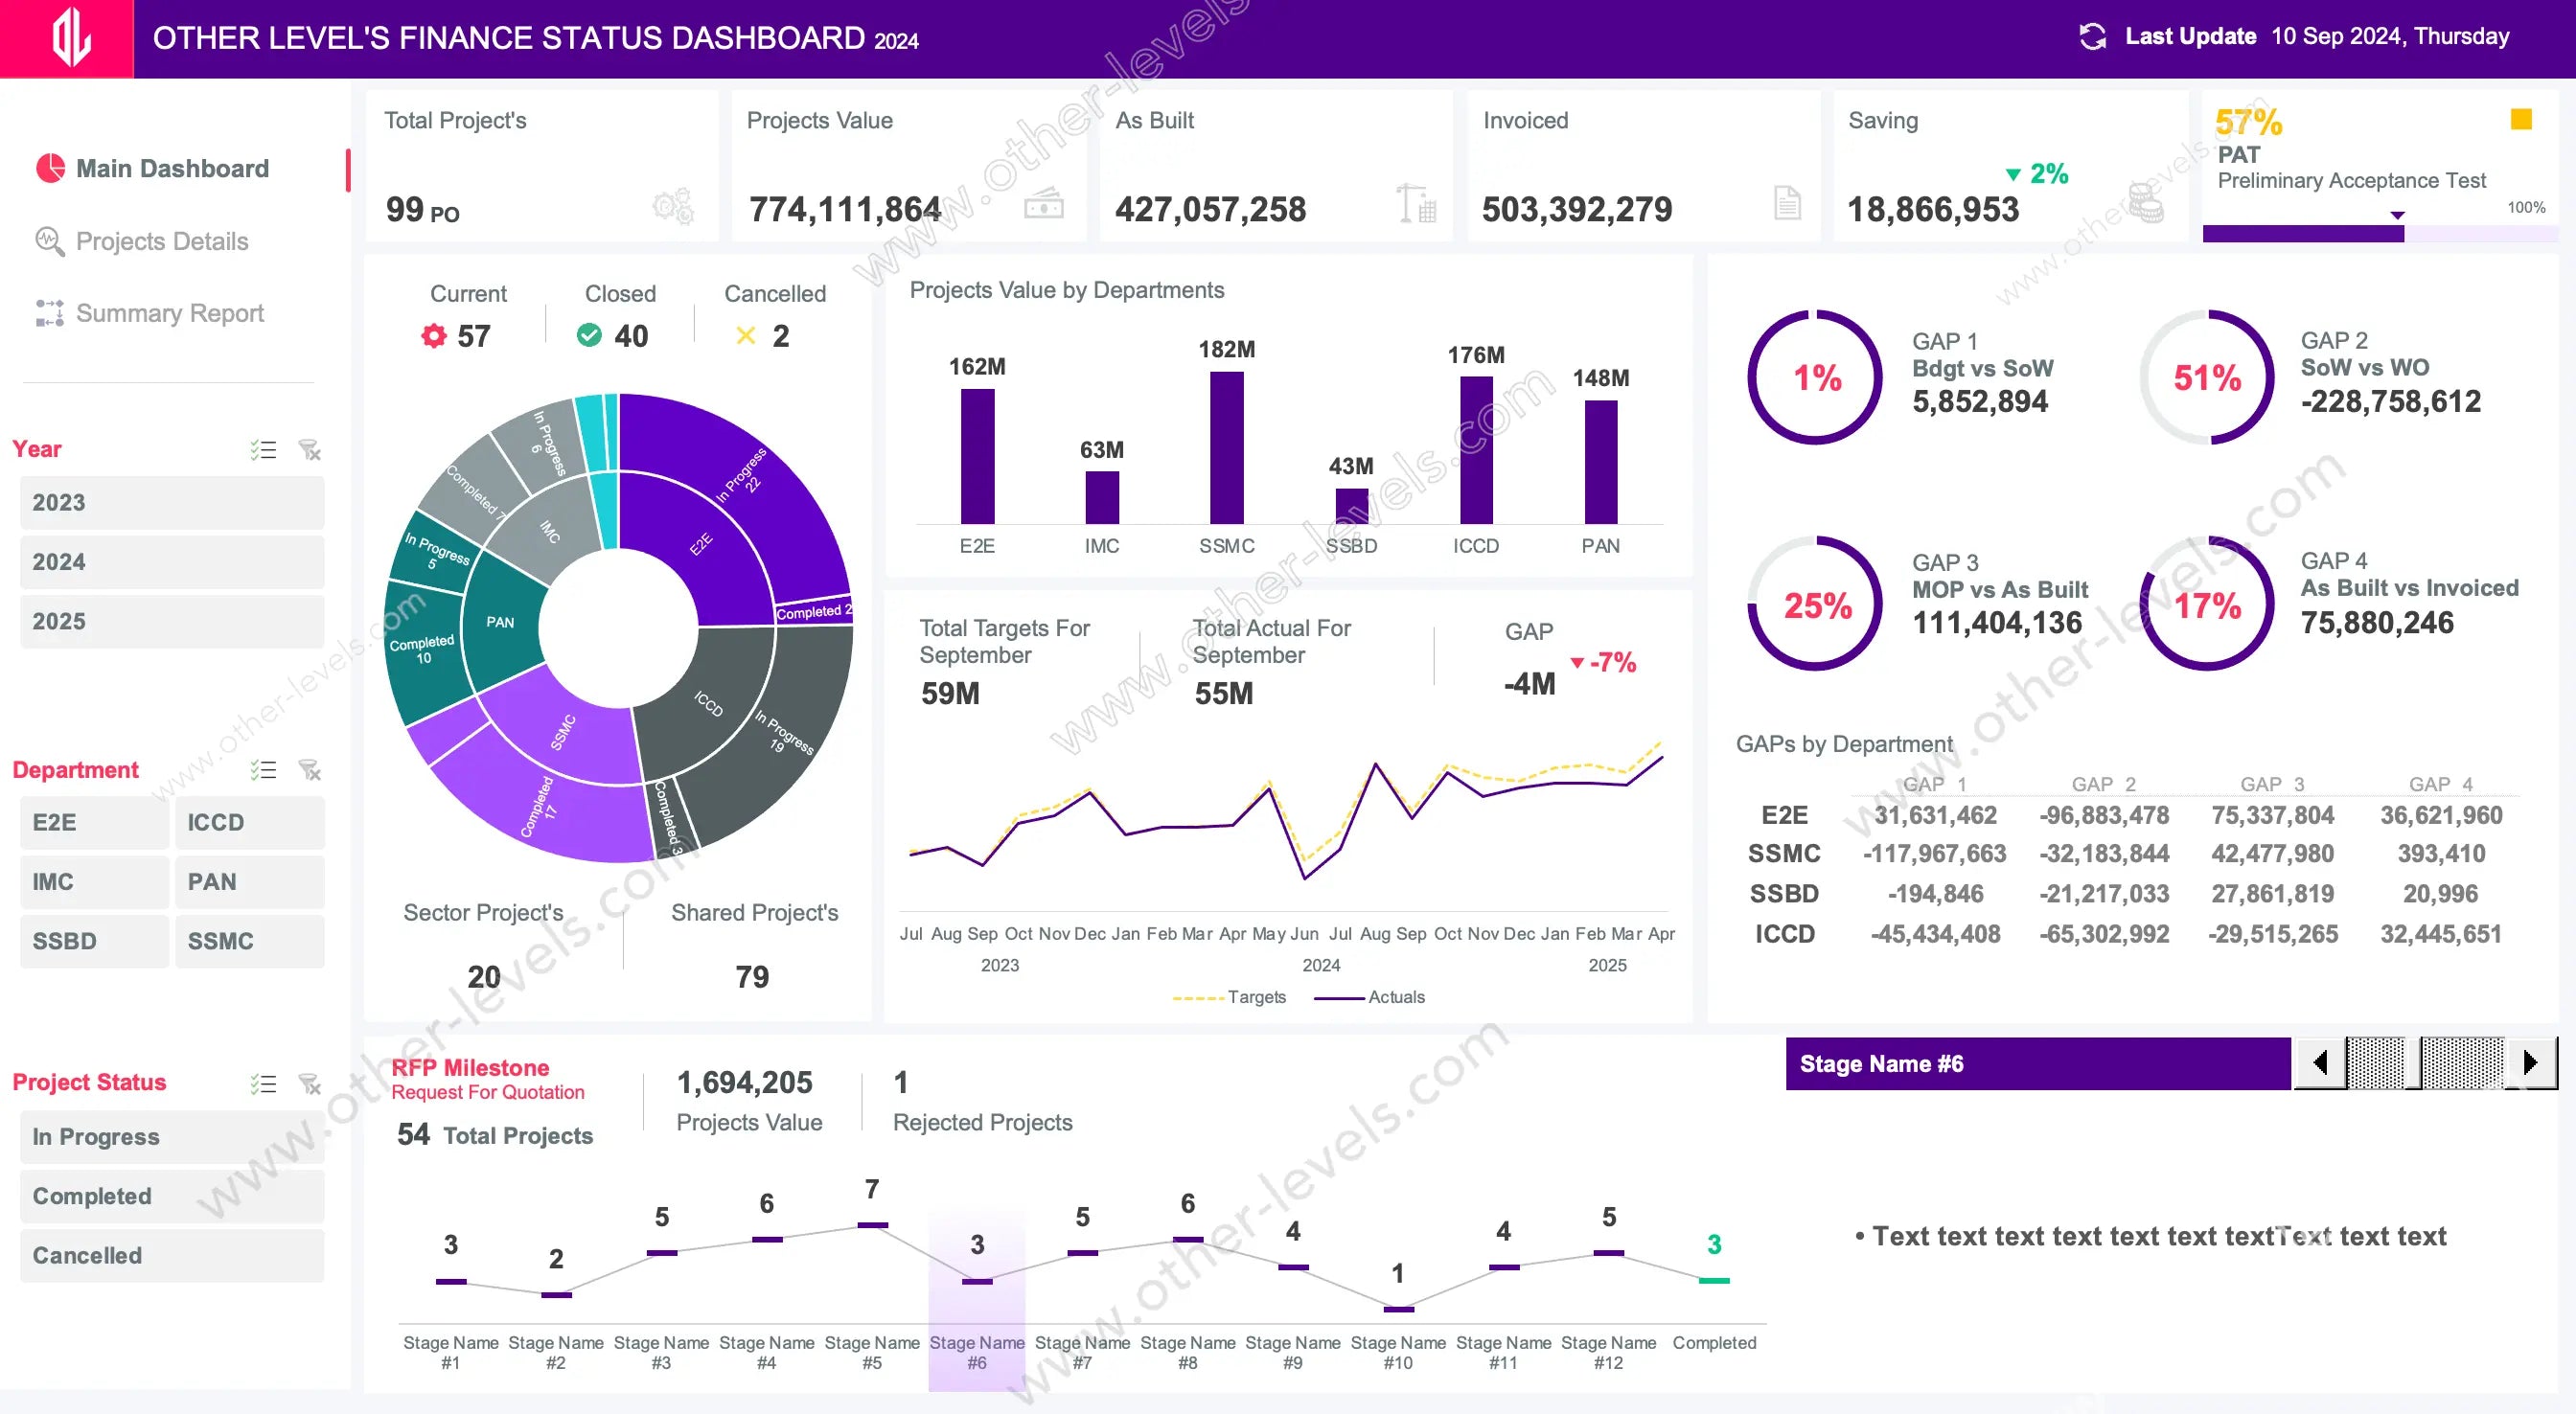Open the Summary Report page
The height and width of the screenshot is (1414, 2576).
(x=169, y=313)
